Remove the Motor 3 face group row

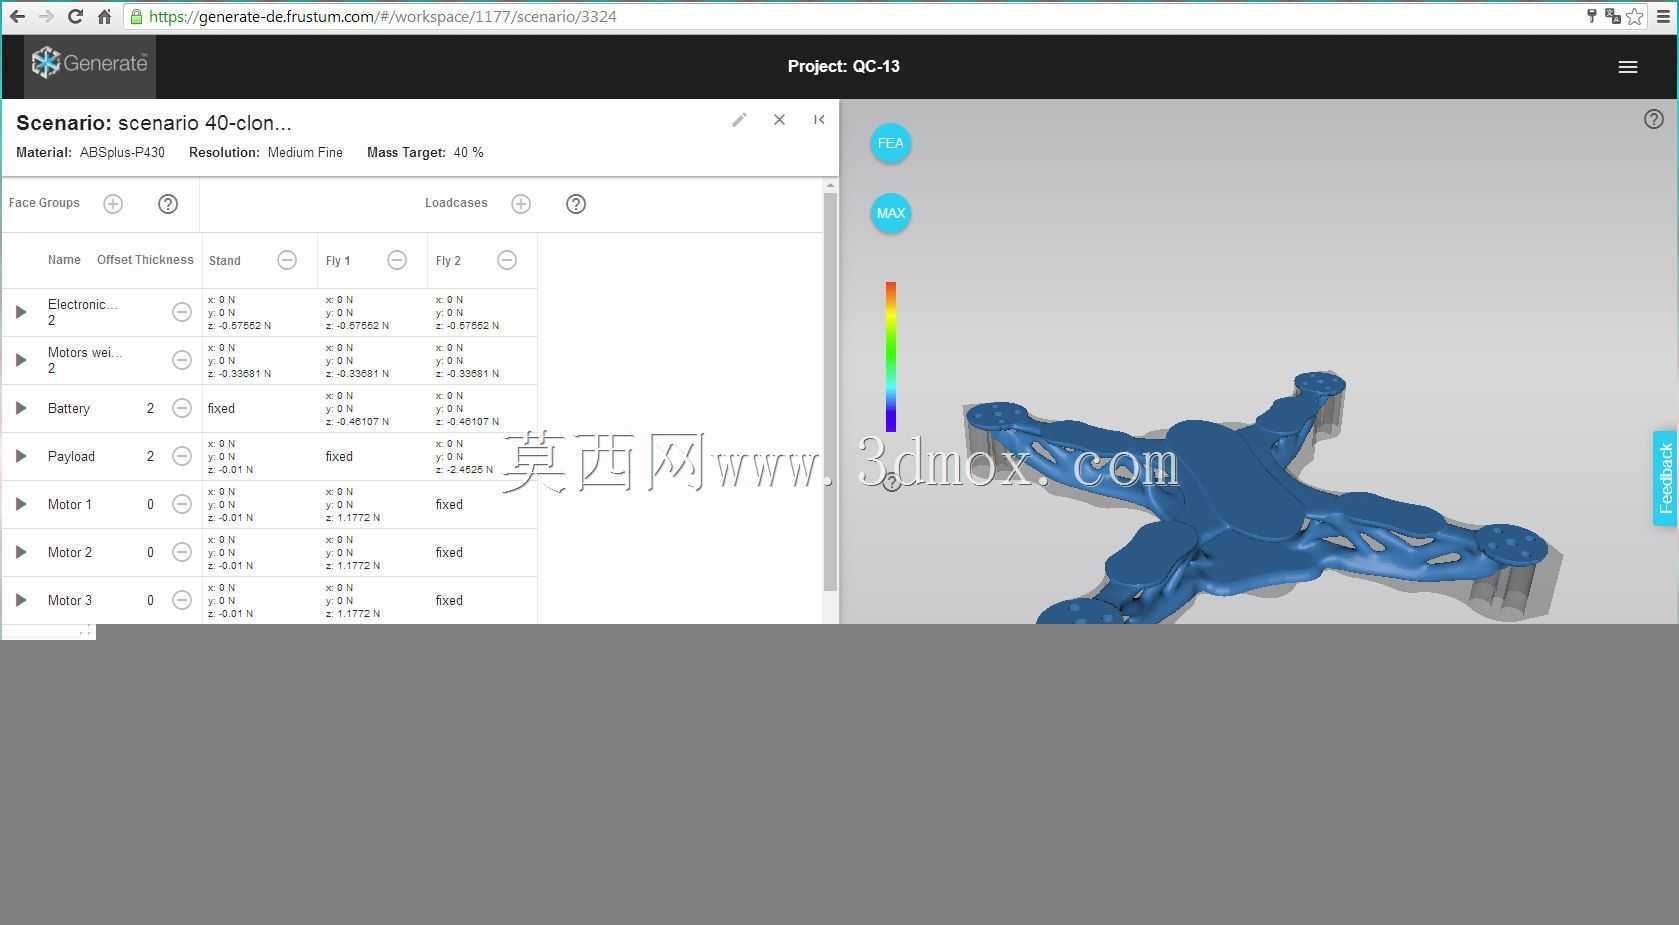pyautogui.click(x=182, y=600)
